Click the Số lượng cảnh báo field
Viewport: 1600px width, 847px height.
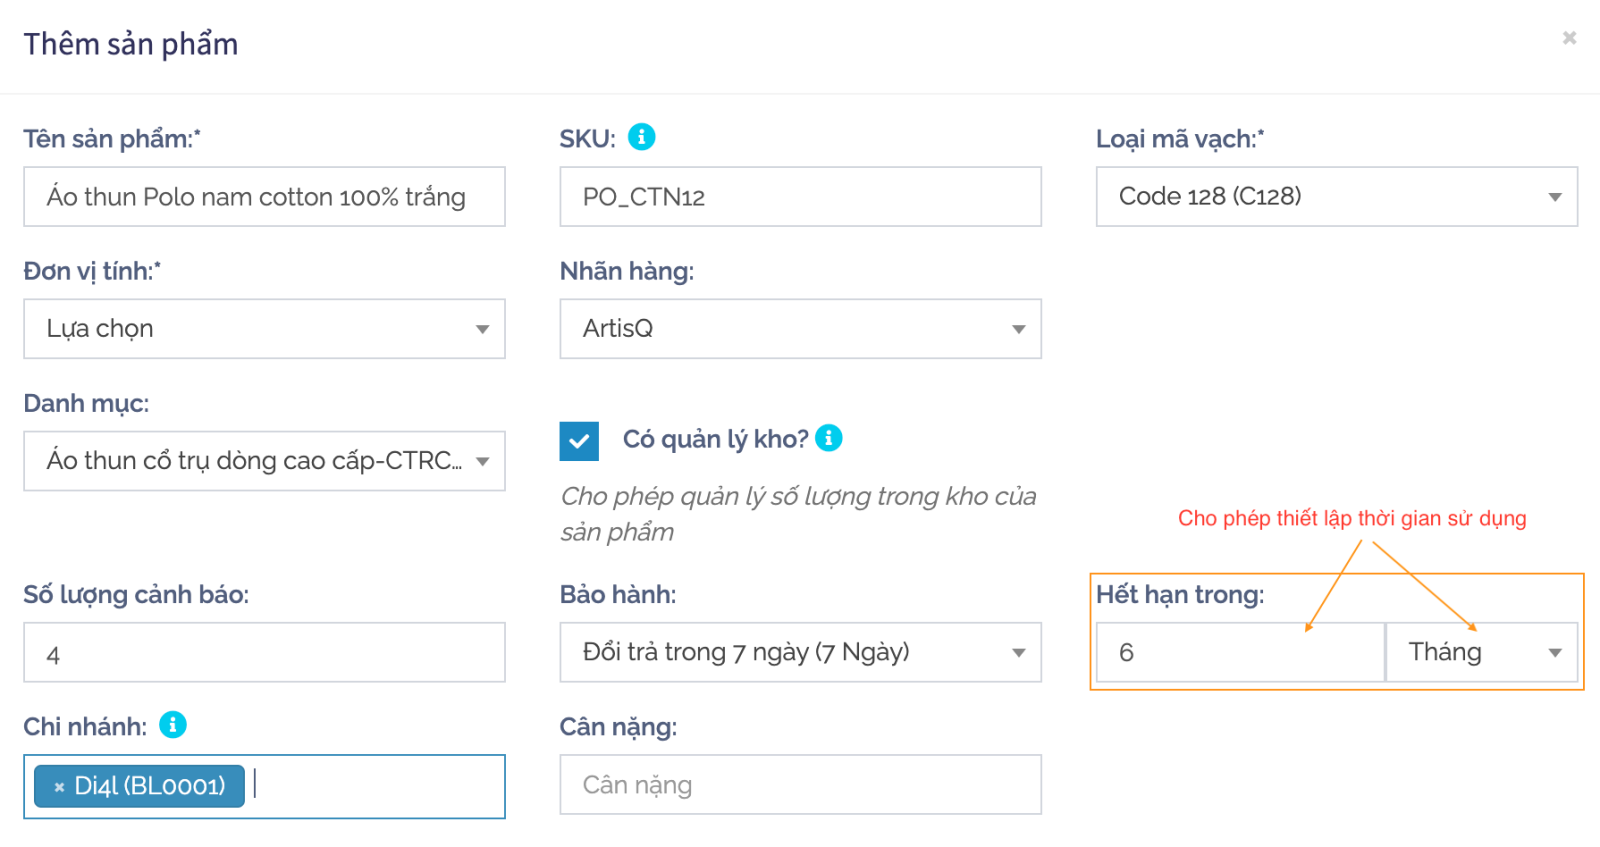pos(264,653)
